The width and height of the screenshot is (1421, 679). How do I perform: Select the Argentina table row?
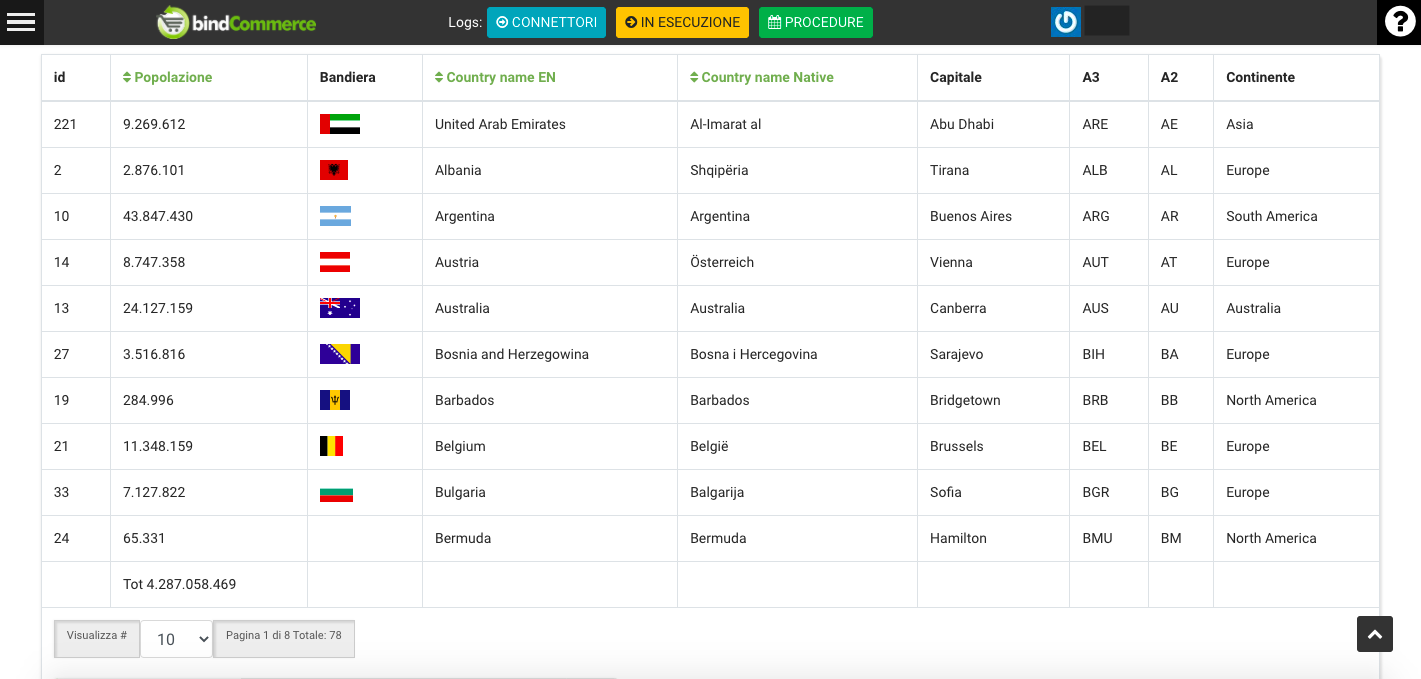click(x=464, y=216)
